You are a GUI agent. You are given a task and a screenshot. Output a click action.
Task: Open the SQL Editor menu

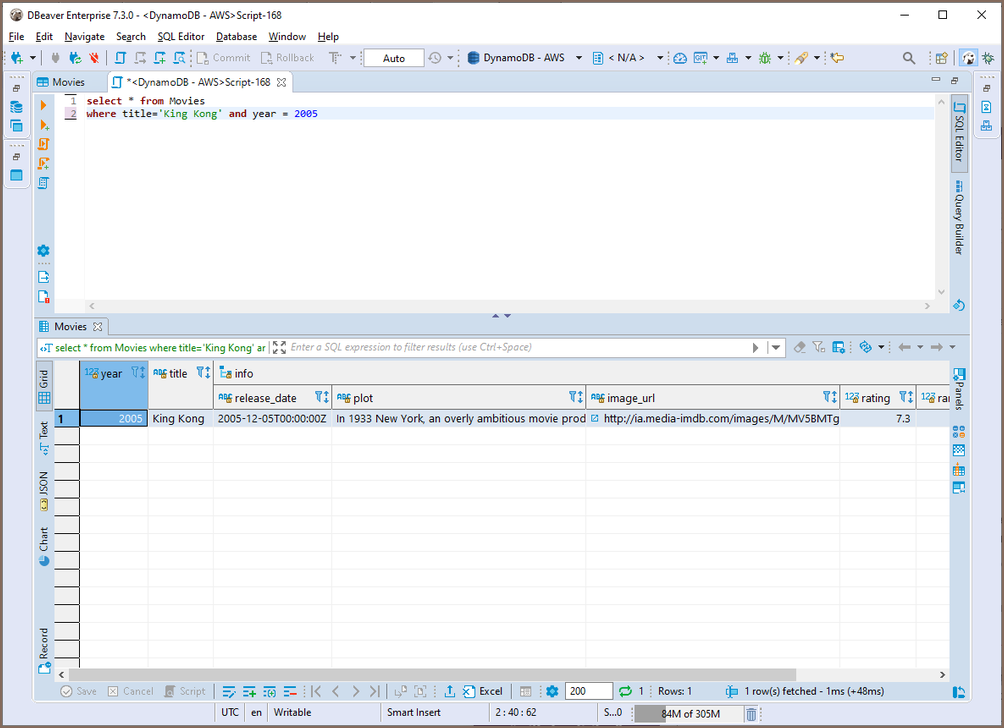coord(180,36)
